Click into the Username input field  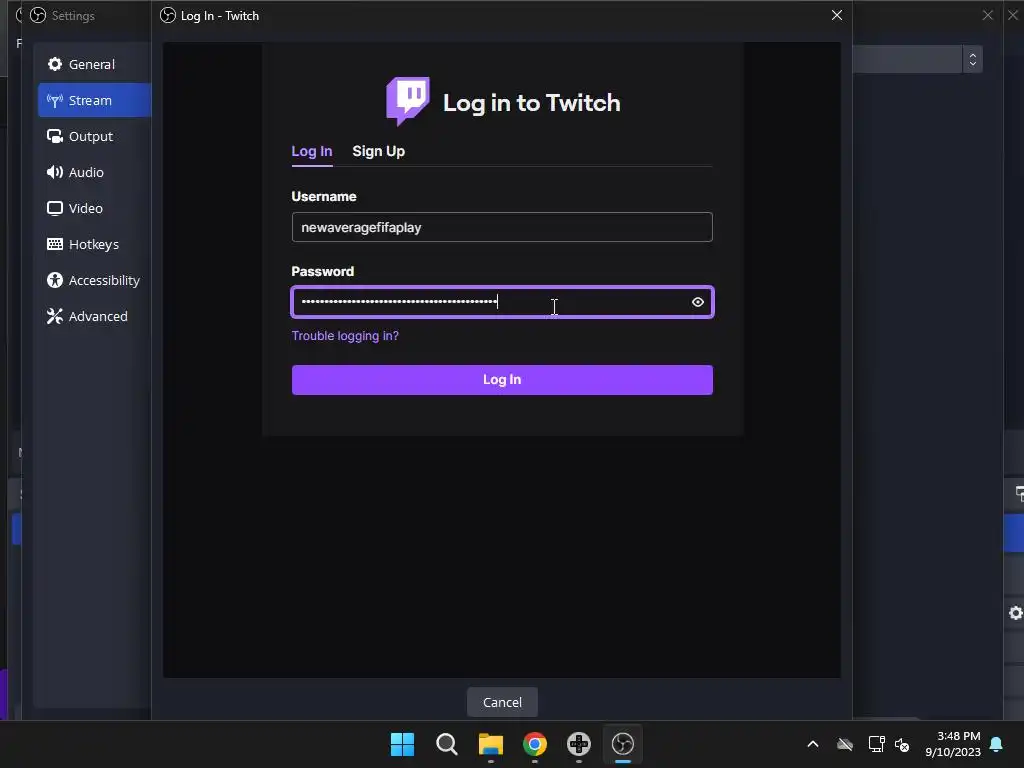[x=502, y=227]
